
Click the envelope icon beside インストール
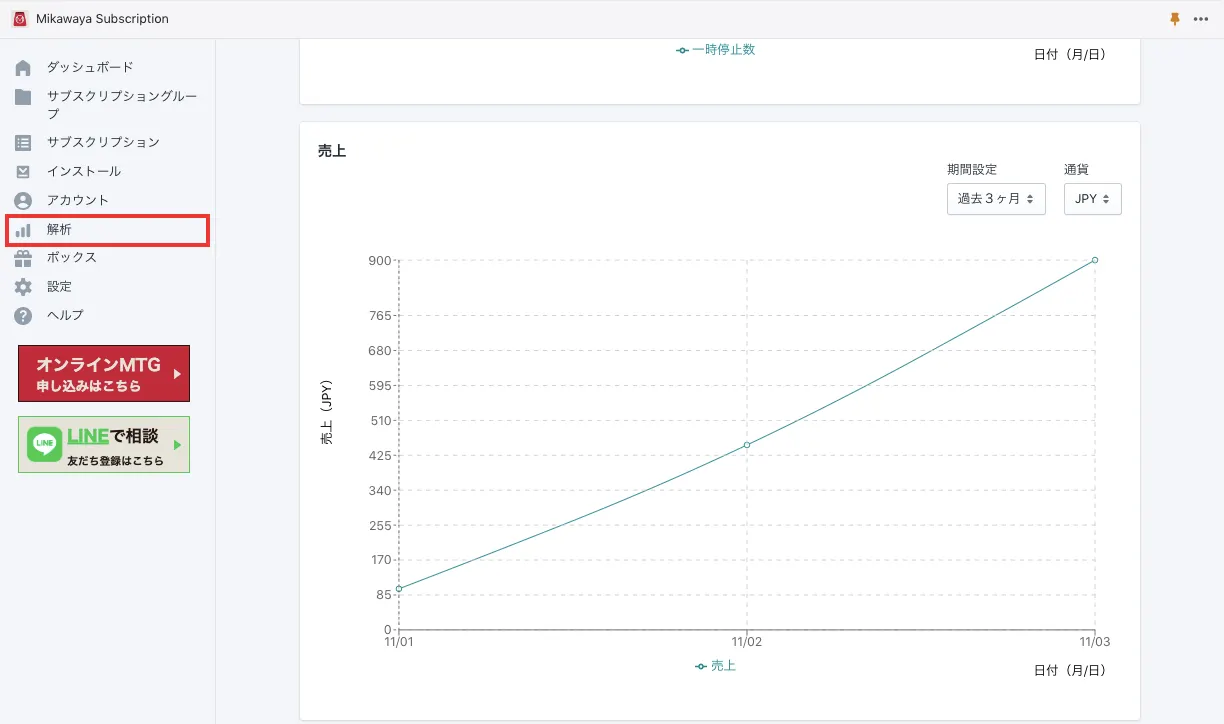(x=23, y=172)
